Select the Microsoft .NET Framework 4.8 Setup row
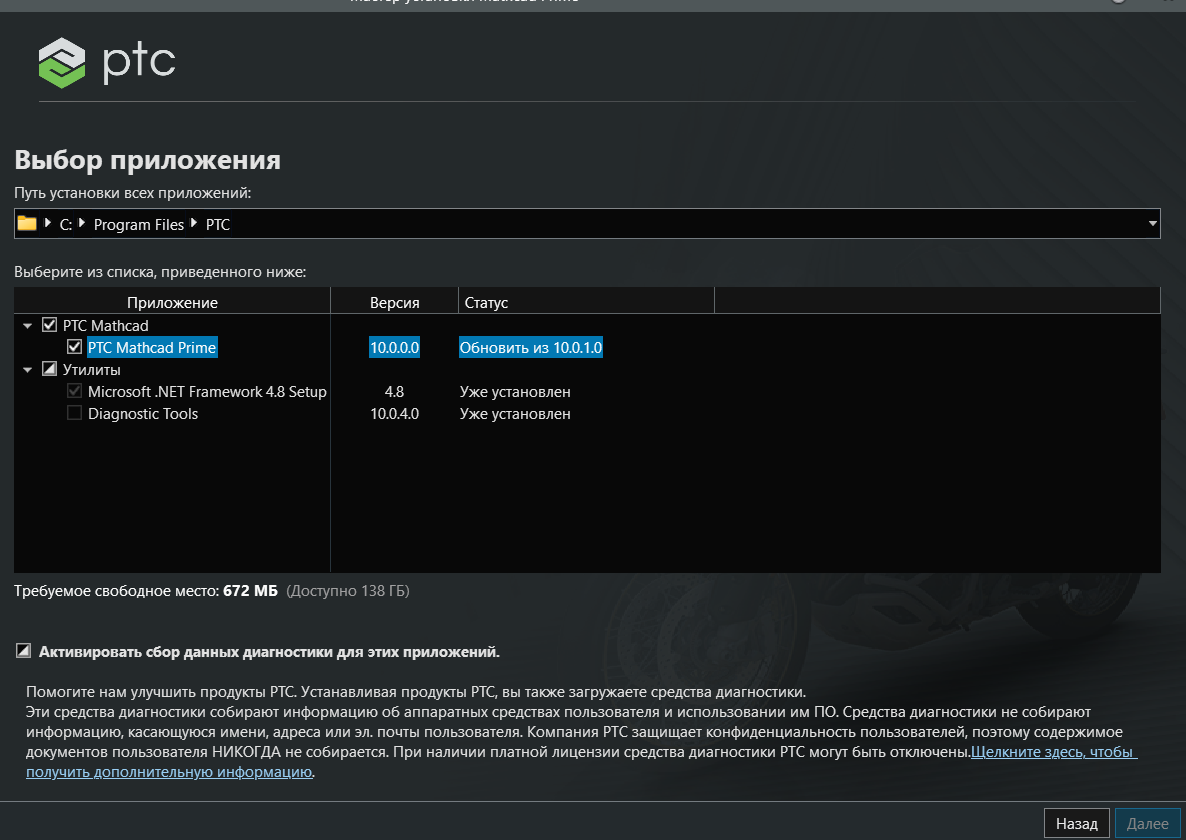1186x840 pixels. [207, 392]
